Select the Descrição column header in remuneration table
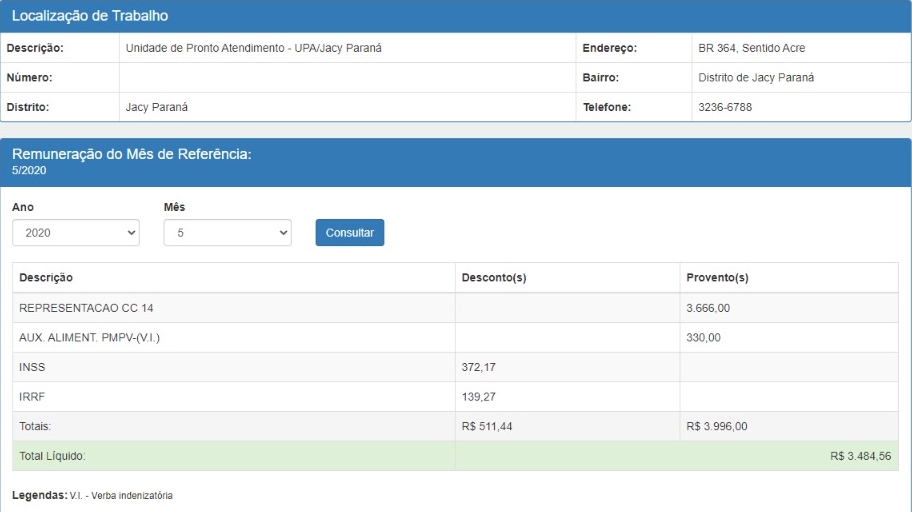Screen dimensions: 912x512 (46, 278)
